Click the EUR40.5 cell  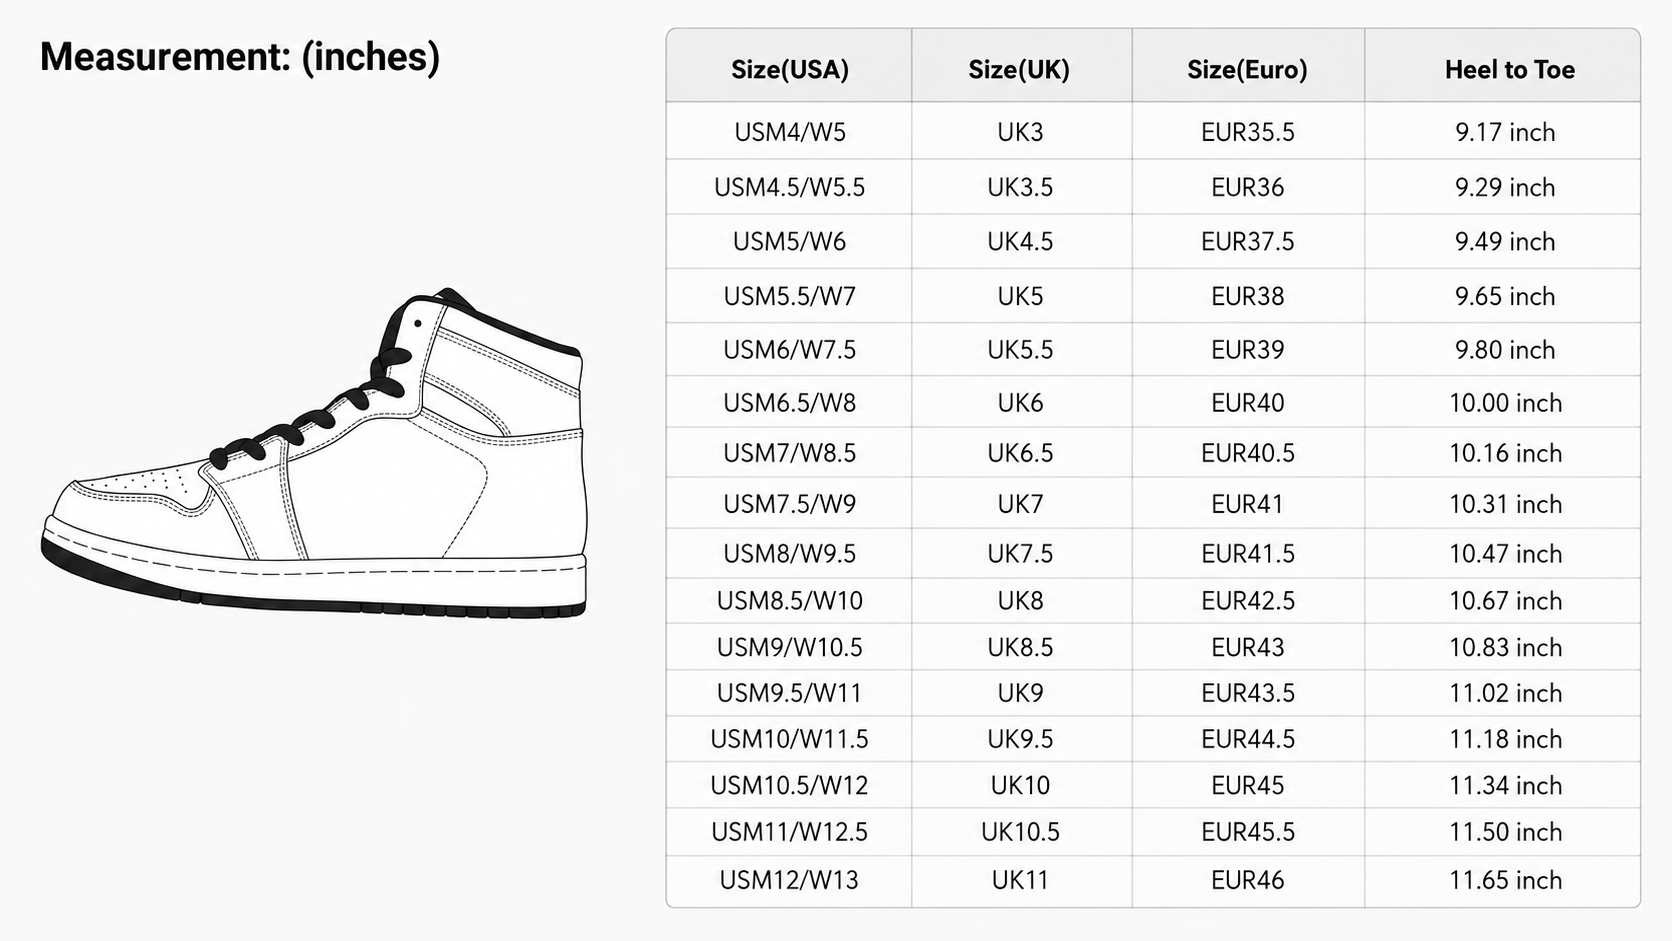1247,453
